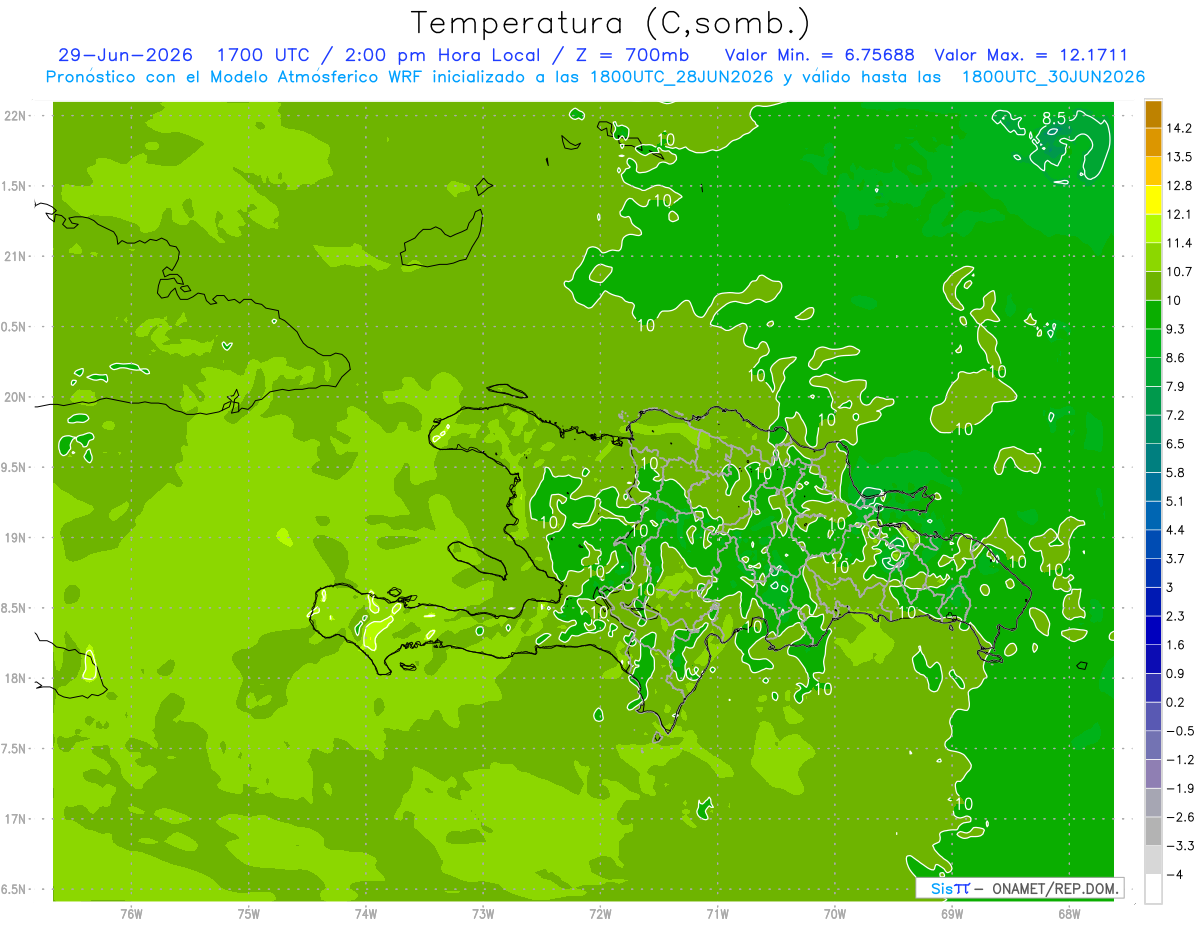Click the "-4" color scale value

[x=1176, y=875]
